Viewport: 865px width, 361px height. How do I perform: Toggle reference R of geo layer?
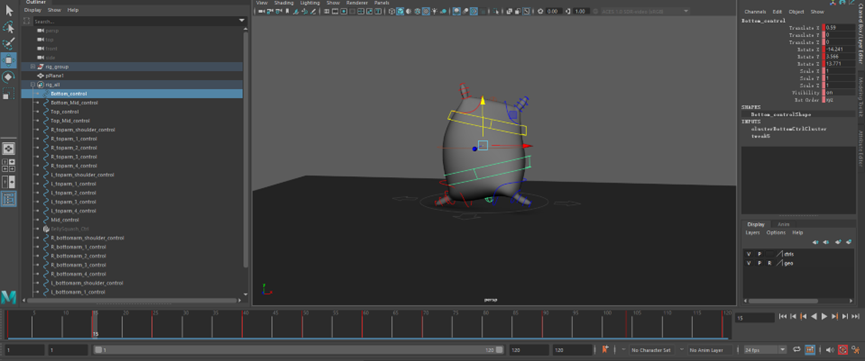770,263
